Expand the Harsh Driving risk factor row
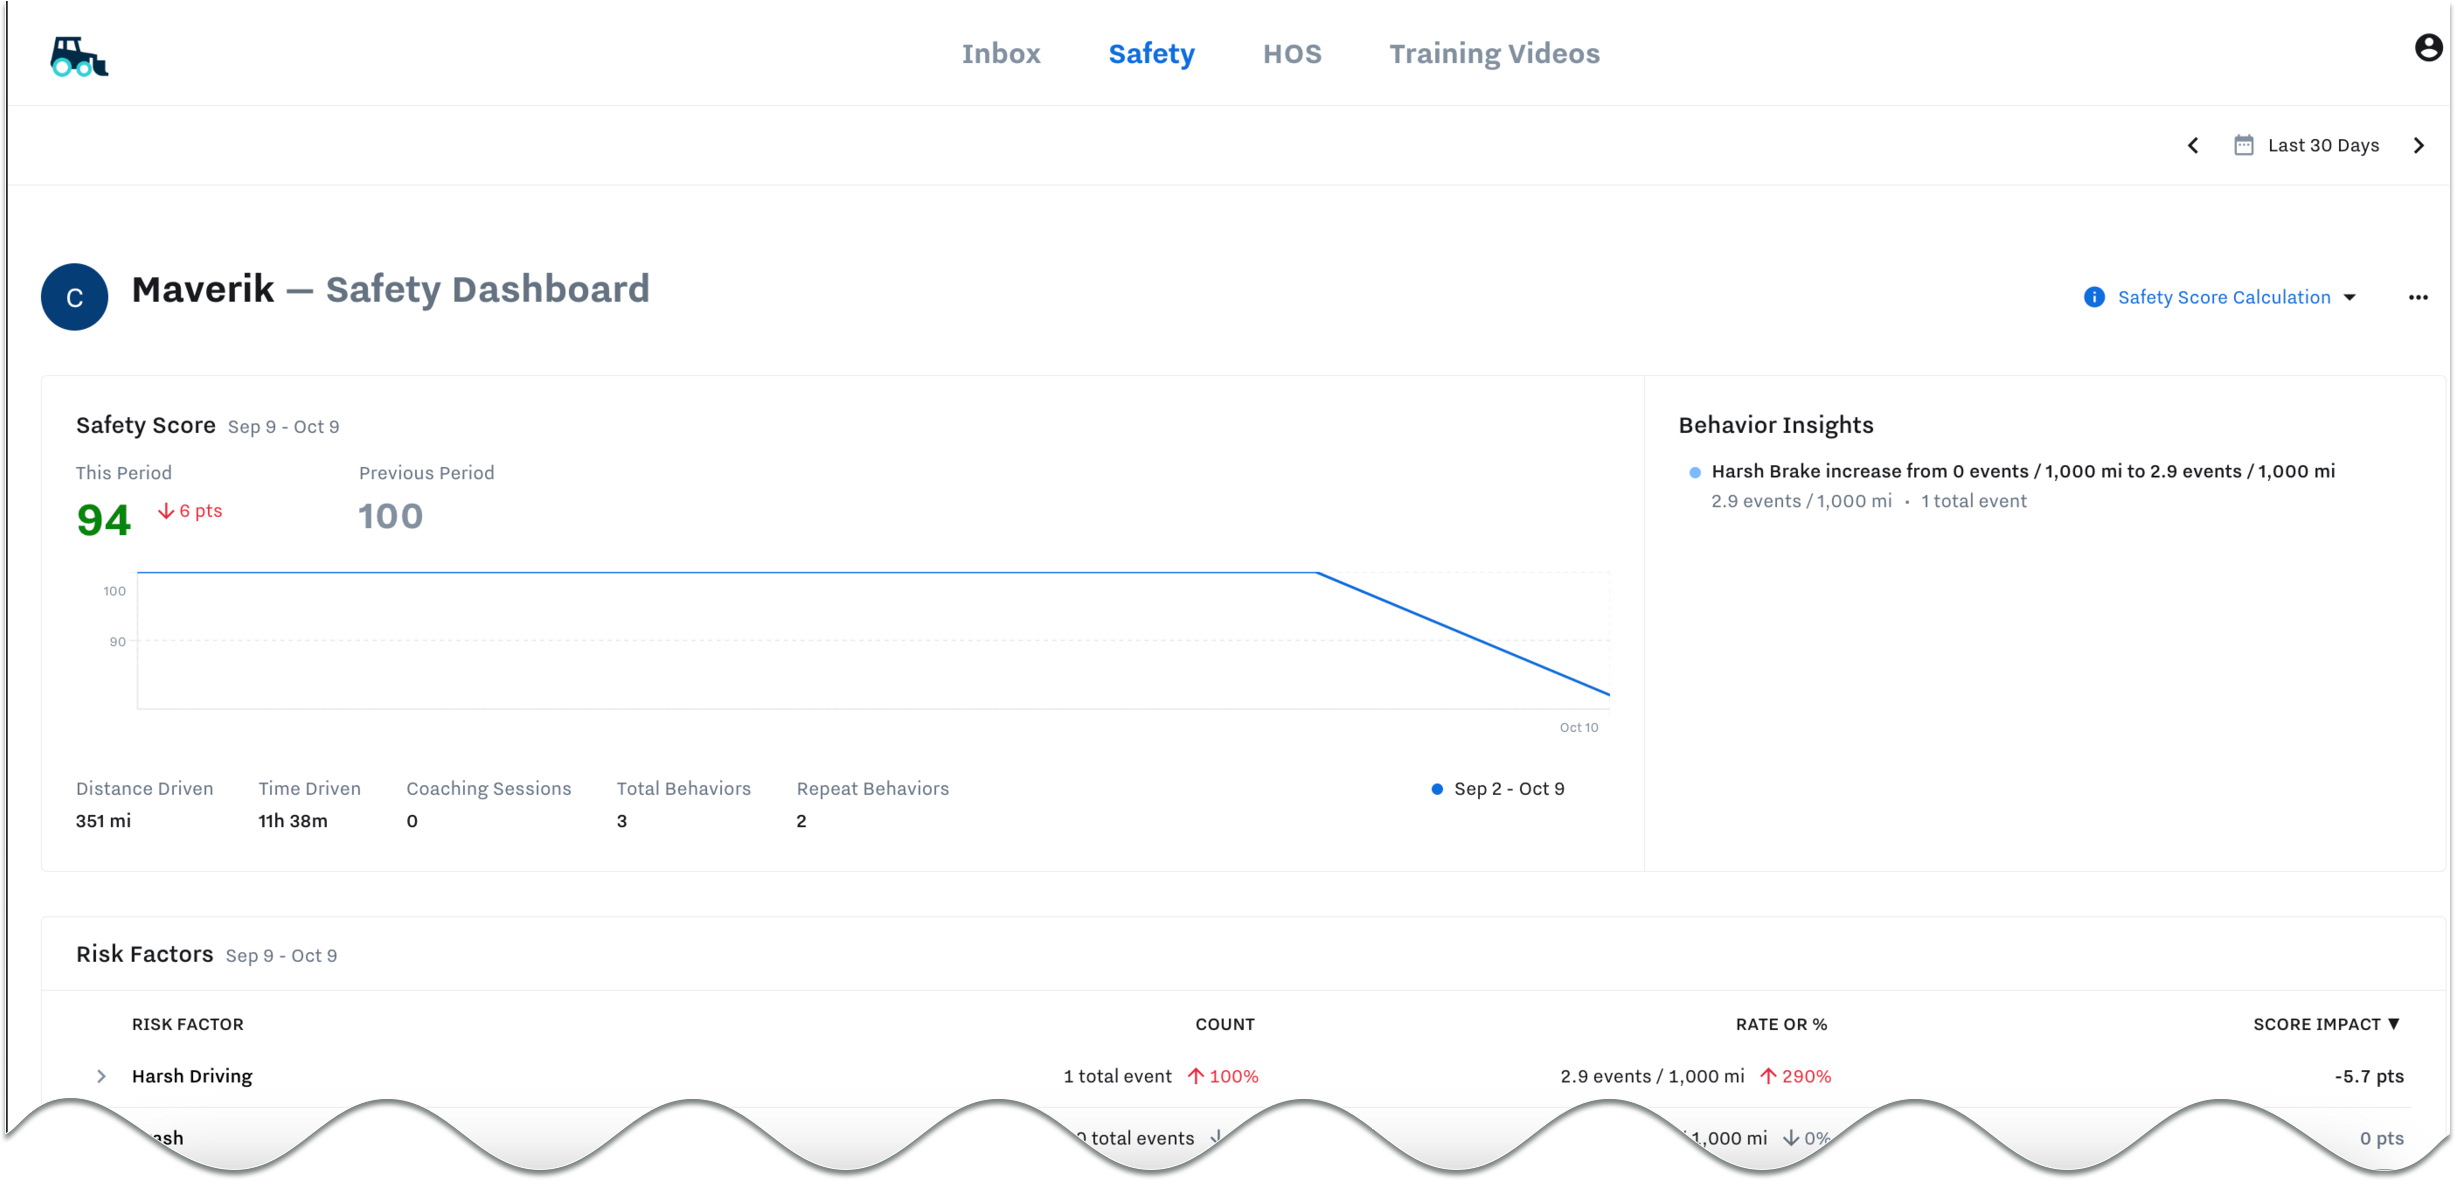This screenshot has width=2455, height=1180. (100, 1076)
